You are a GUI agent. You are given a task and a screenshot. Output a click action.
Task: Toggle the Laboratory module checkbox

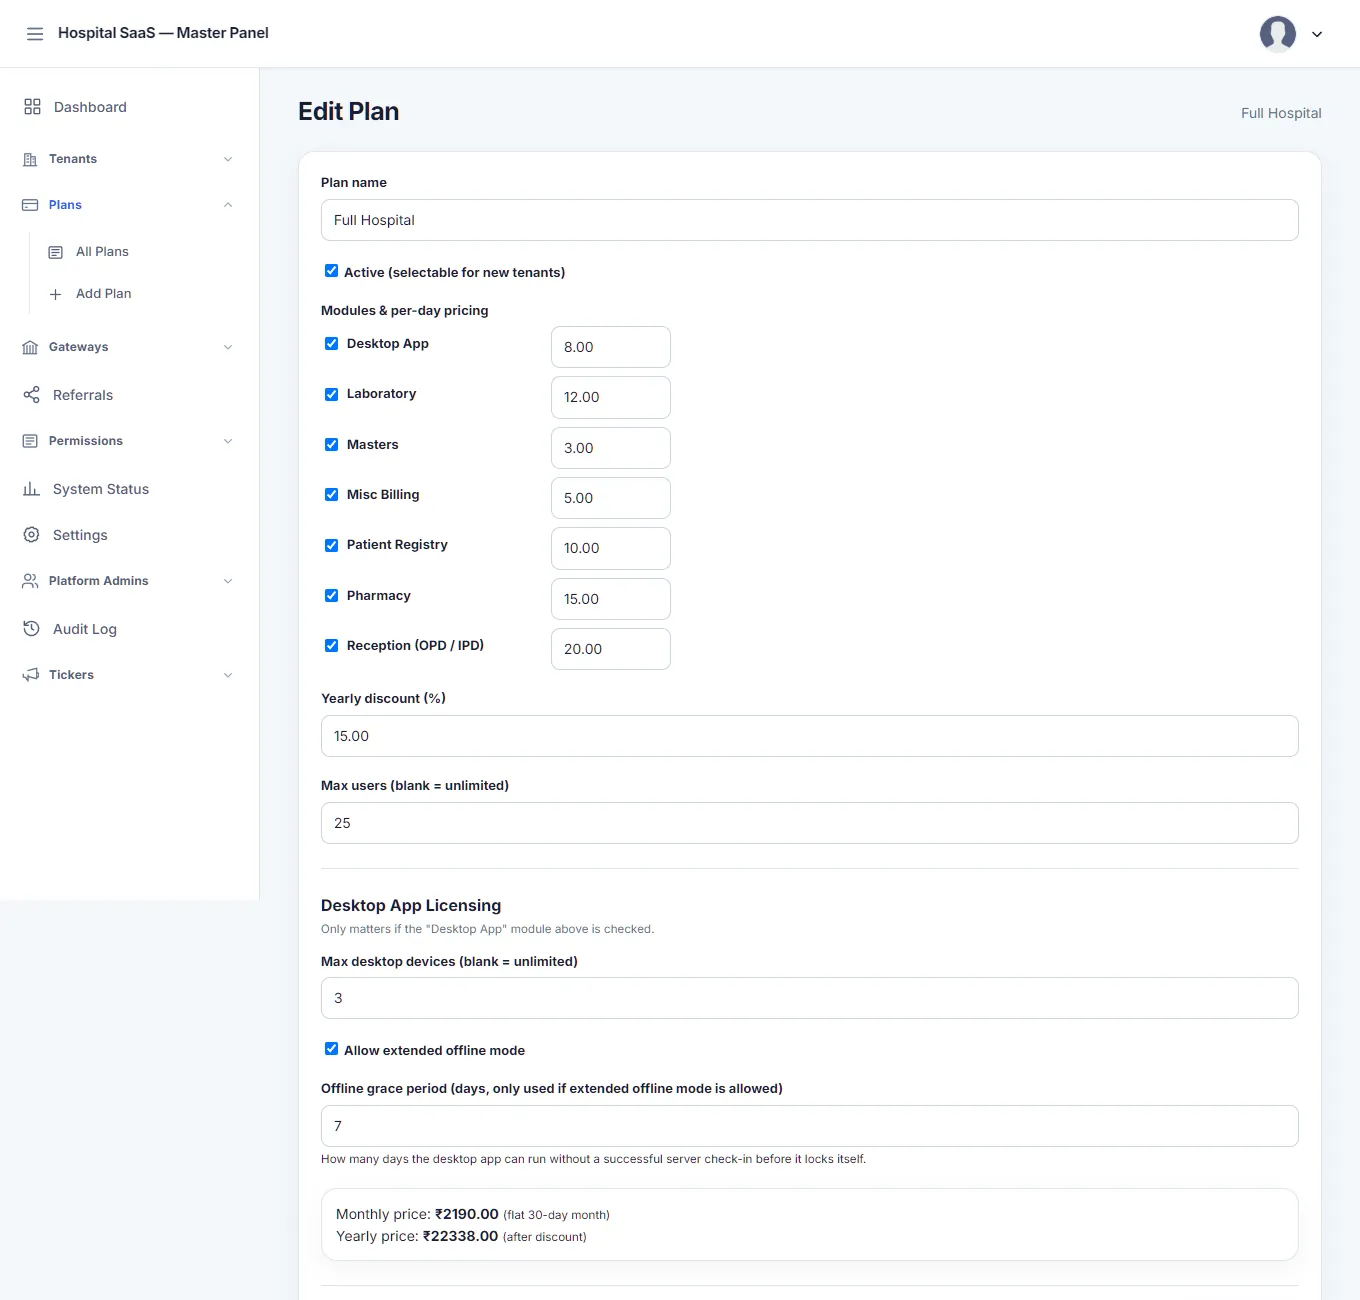tap(331, 394)
